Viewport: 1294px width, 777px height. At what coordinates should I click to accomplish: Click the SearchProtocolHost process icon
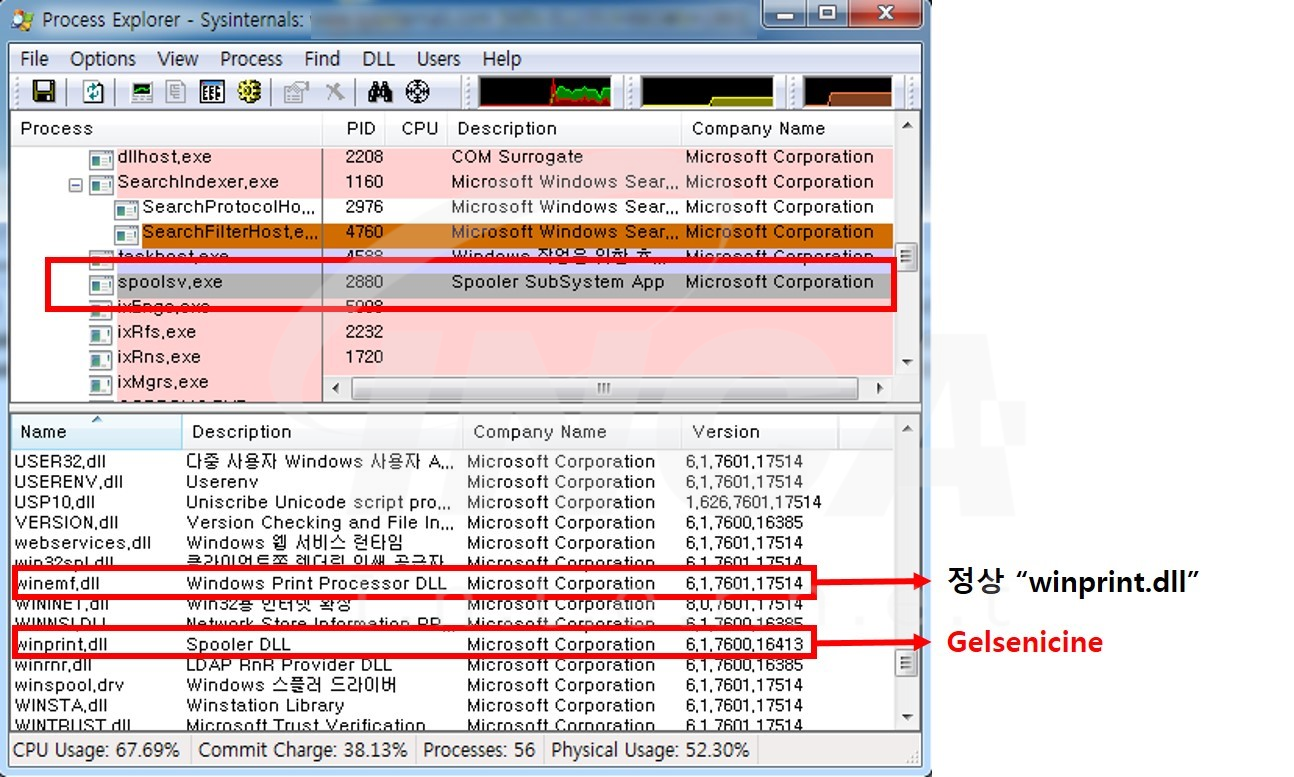pyautogui.click(x=126, y=208)
